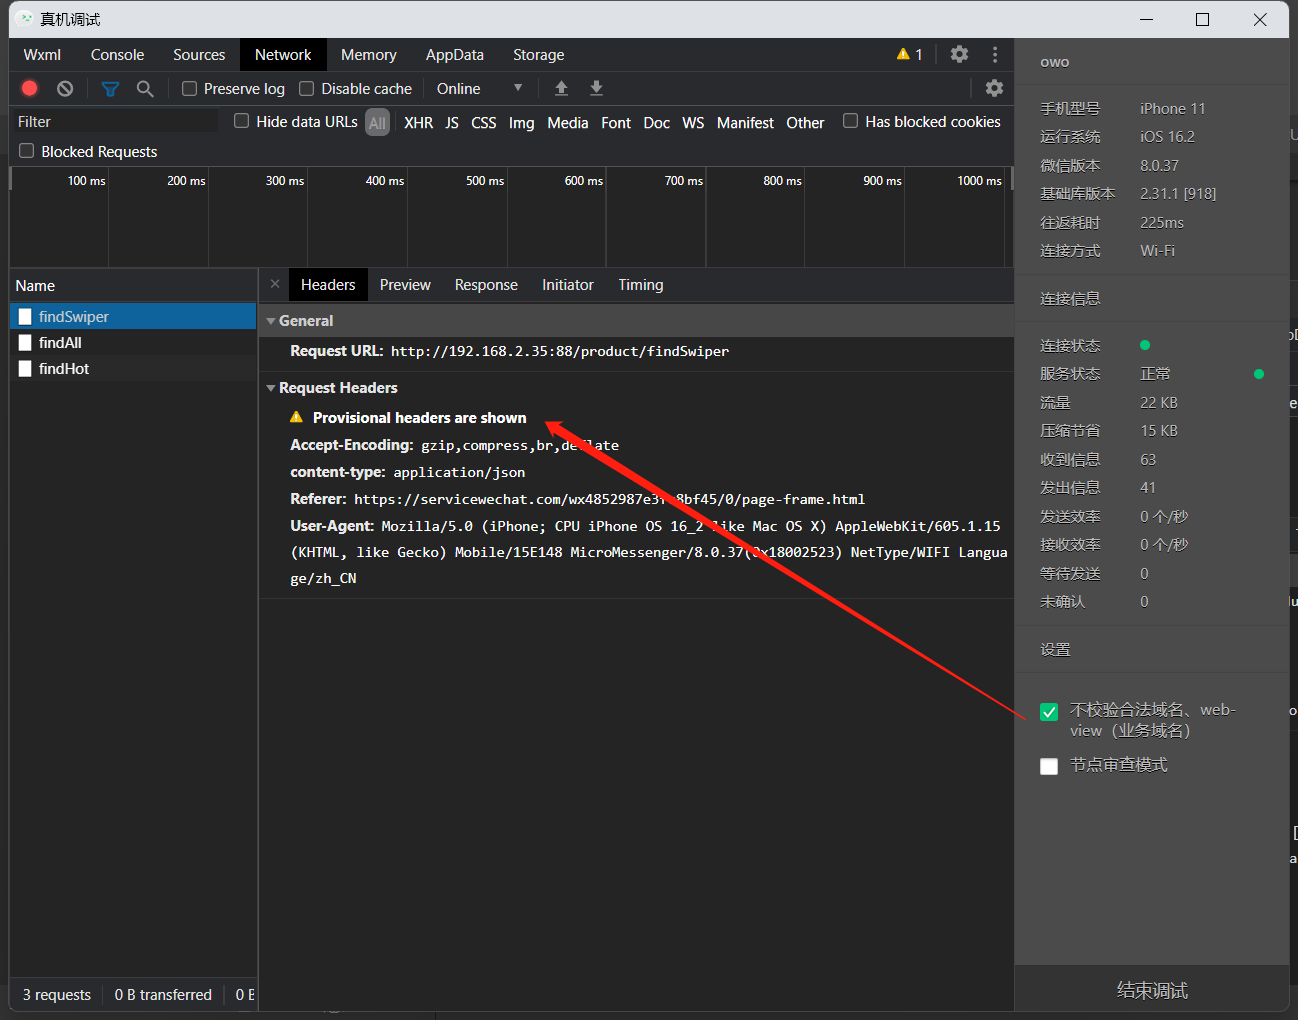This screenshot has width=1298, height=1020.
Task: Filter requests by JS
Action: click(452, 123)
